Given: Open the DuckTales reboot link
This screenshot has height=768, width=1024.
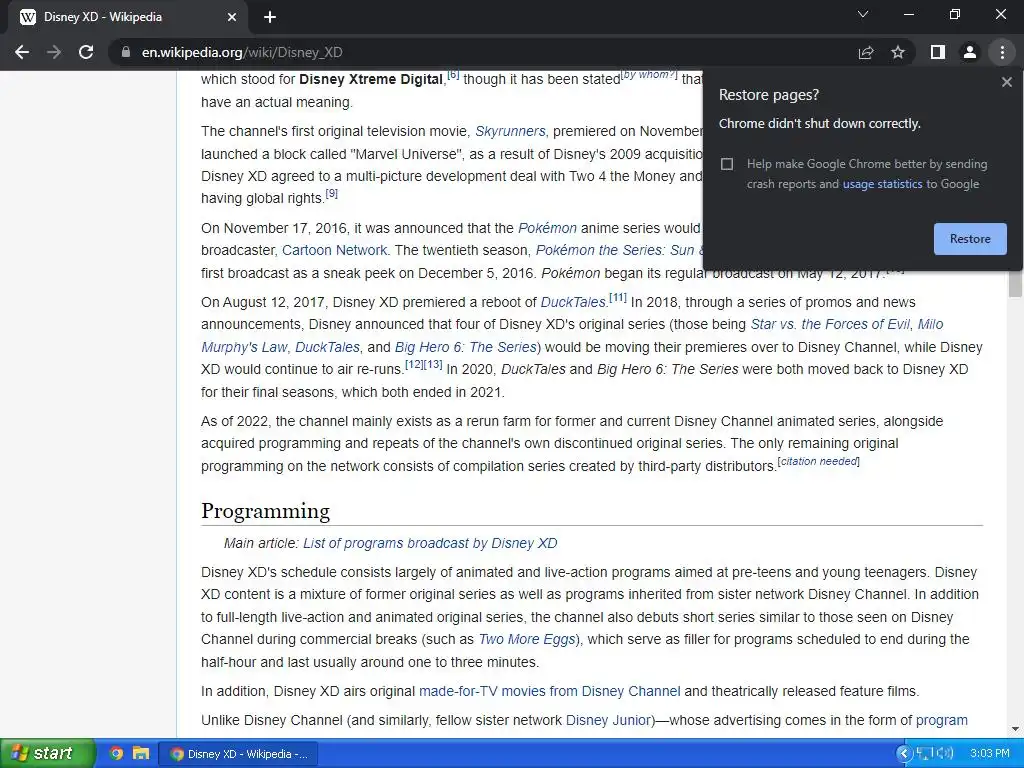Looking at the screenshot, I should click(573, 302).
